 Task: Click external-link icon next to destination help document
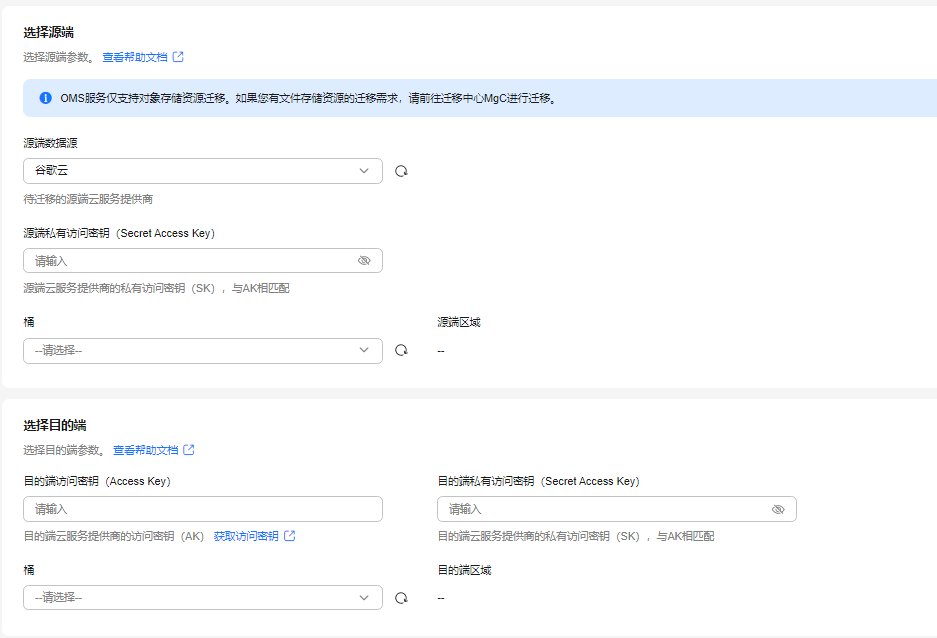click(189, 450)
